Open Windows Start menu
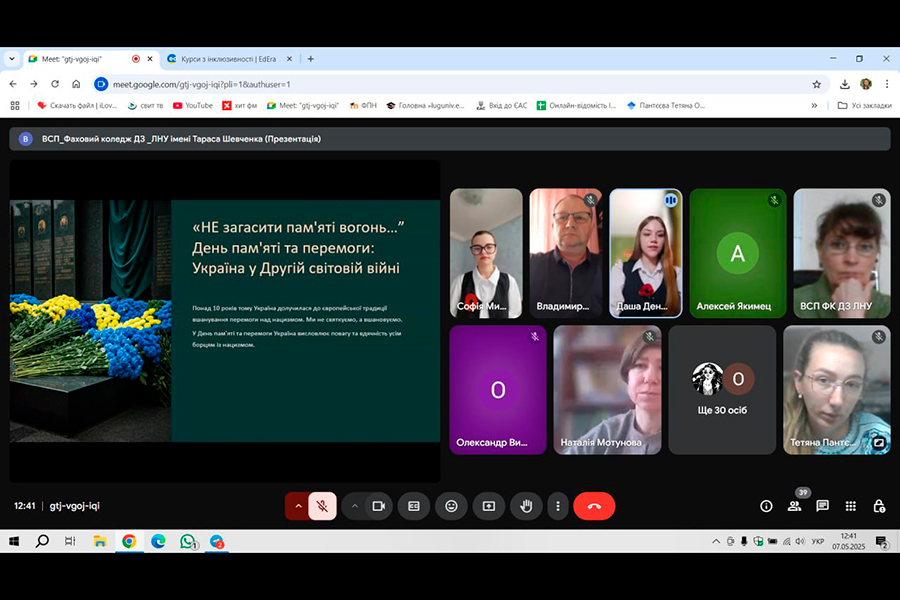This screenshot has height=600, width=900. pyautogui.click(x=14, y=541)
